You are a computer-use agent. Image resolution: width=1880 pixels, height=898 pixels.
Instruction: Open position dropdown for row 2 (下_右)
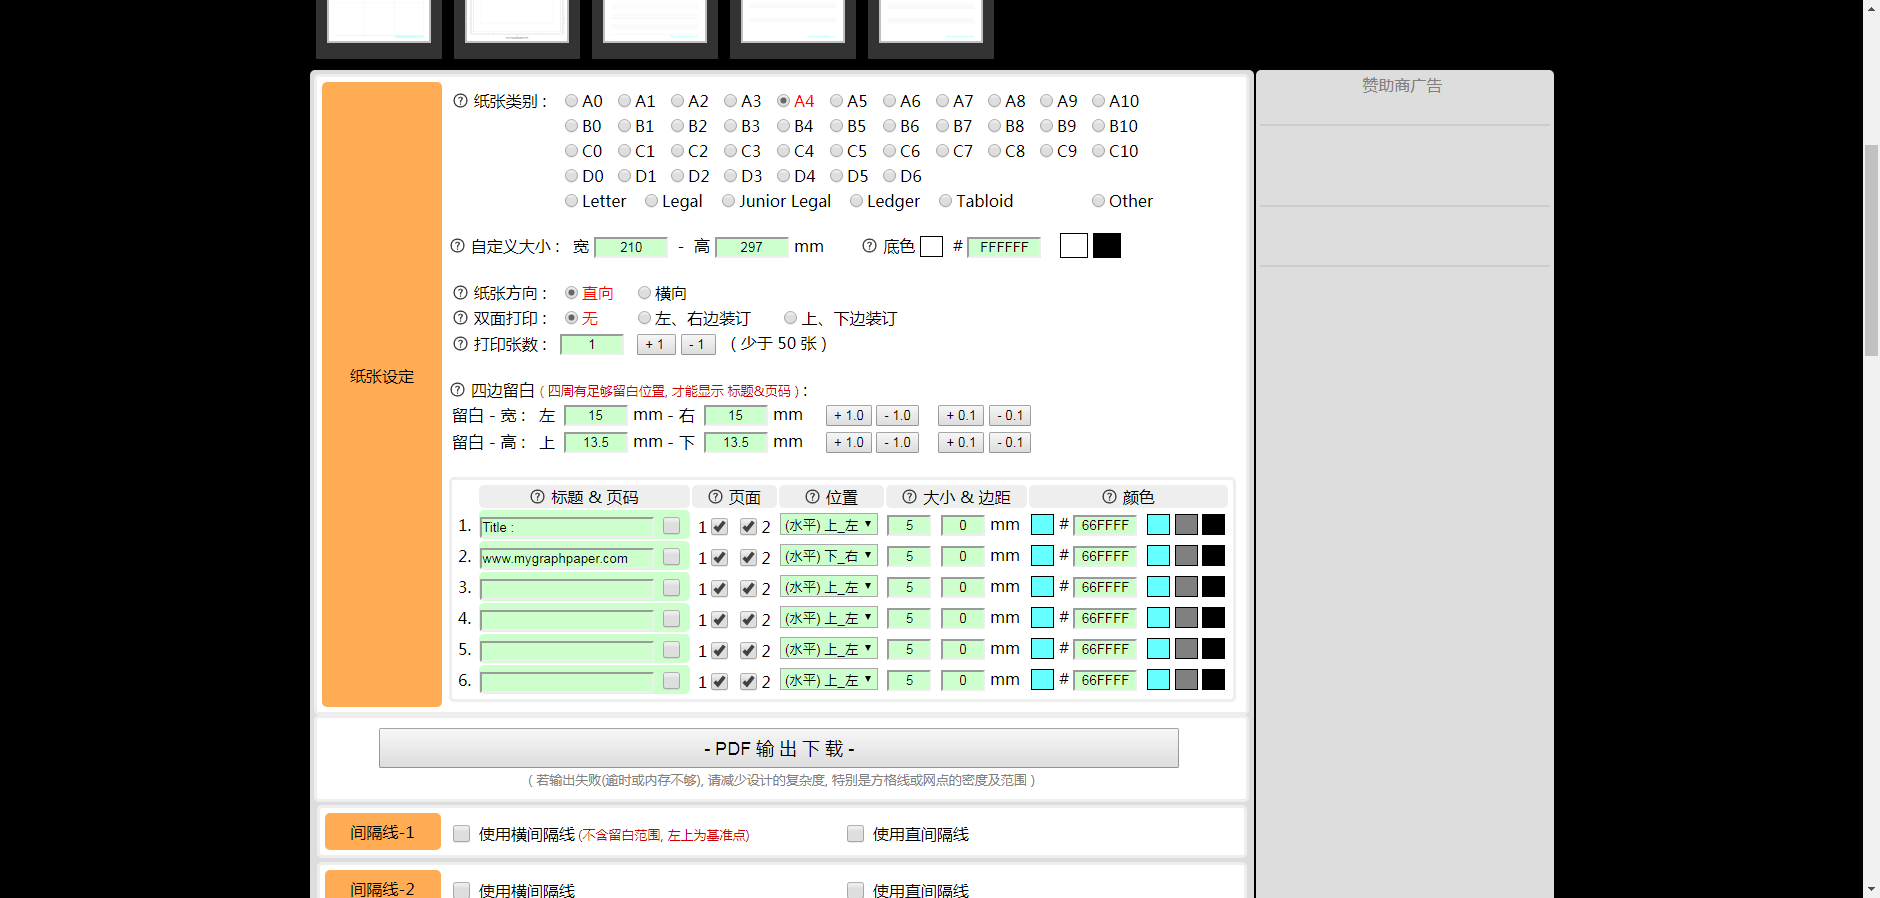(829, 556)
